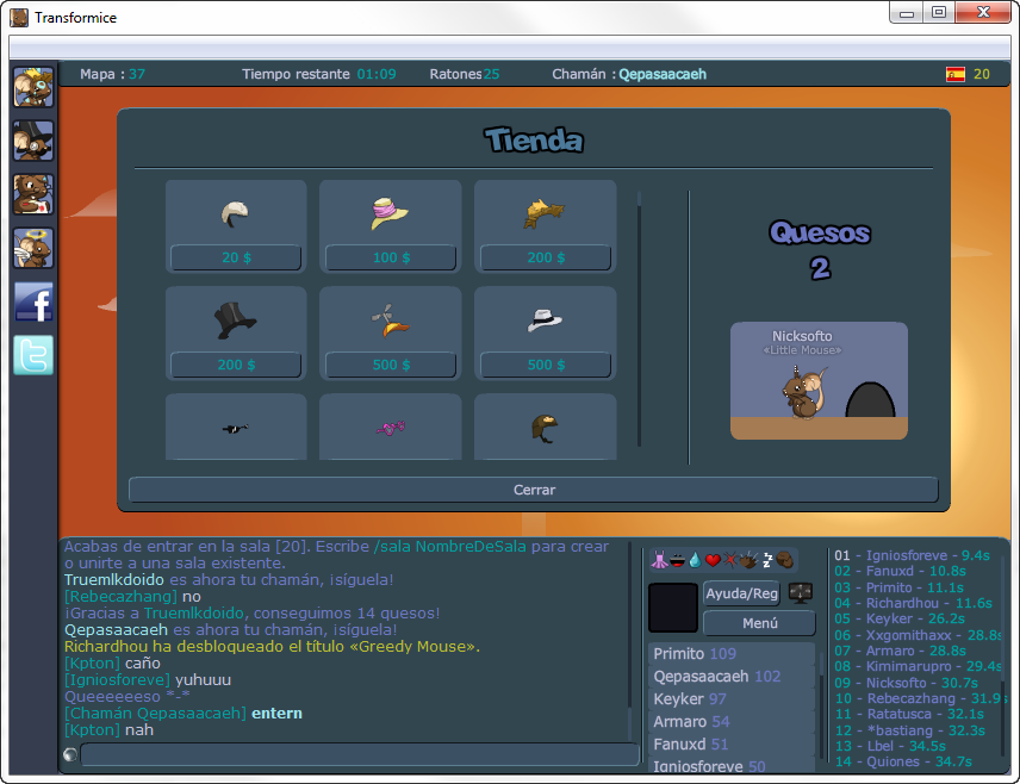Click ranking entry 06 Xxgomithaxx
Screen dimensions: 1020x784
[x=918, y=635]
